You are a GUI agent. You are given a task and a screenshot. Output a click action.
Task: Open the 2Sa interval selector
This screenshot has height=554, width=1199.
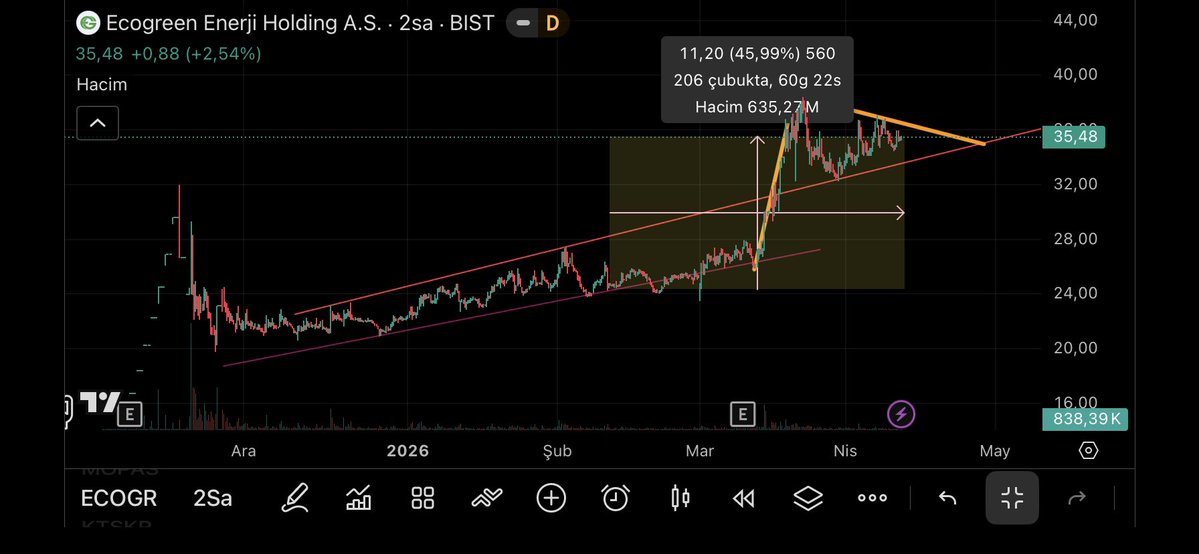(x=213, y=499)
